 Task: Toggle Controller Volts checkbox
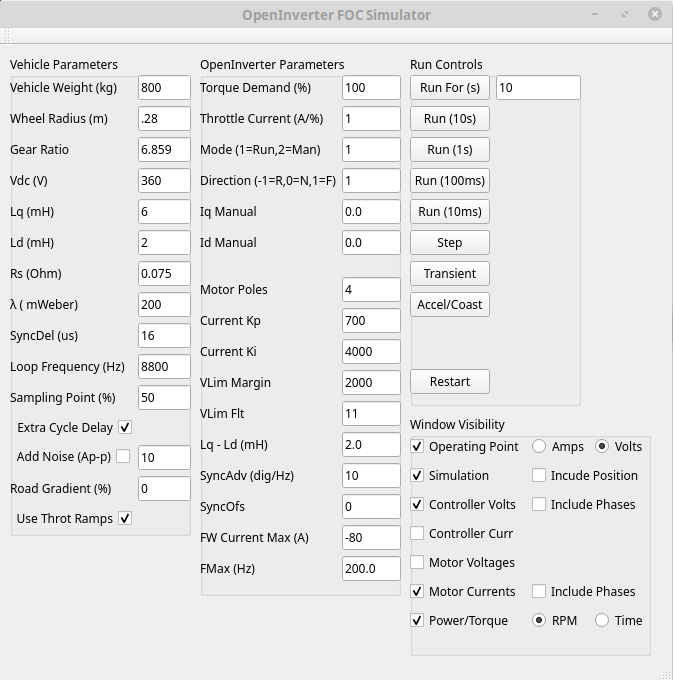point(417,504)
